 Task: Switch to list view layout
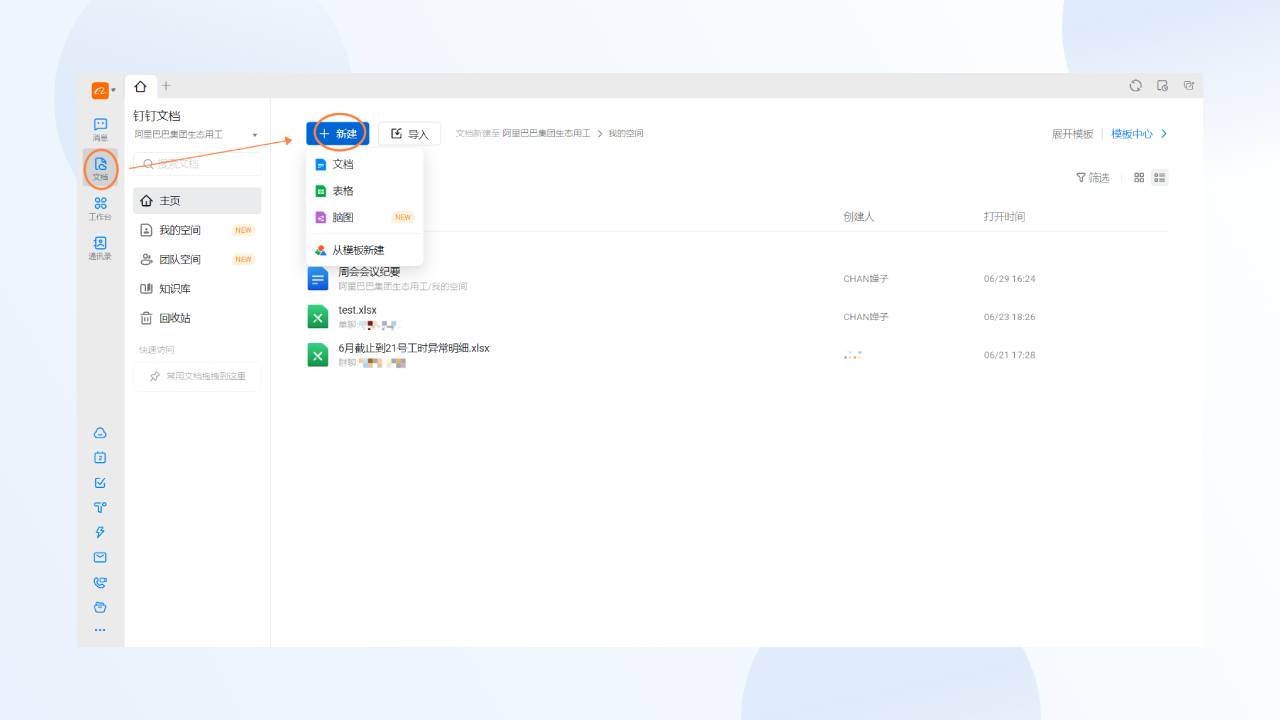tap(1161, 177)
